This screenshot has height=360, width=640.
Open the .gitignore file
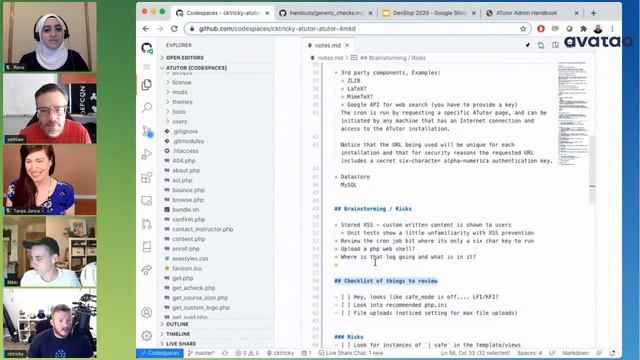(184, 131)
